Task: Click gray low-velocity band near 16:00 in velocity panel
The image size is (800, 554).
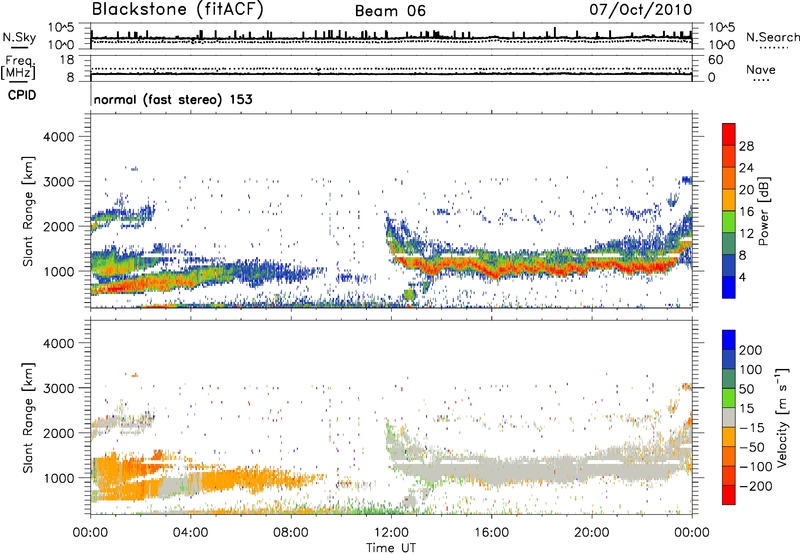Action: click(492, 472)
